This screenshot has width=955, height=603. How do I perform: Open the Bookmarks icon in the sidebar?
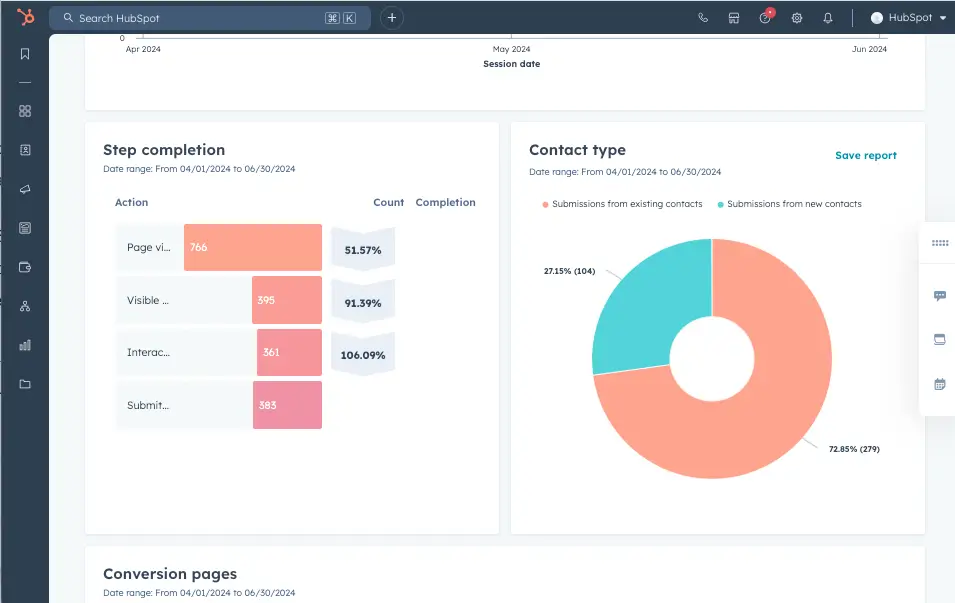click(x=25, y=54)
